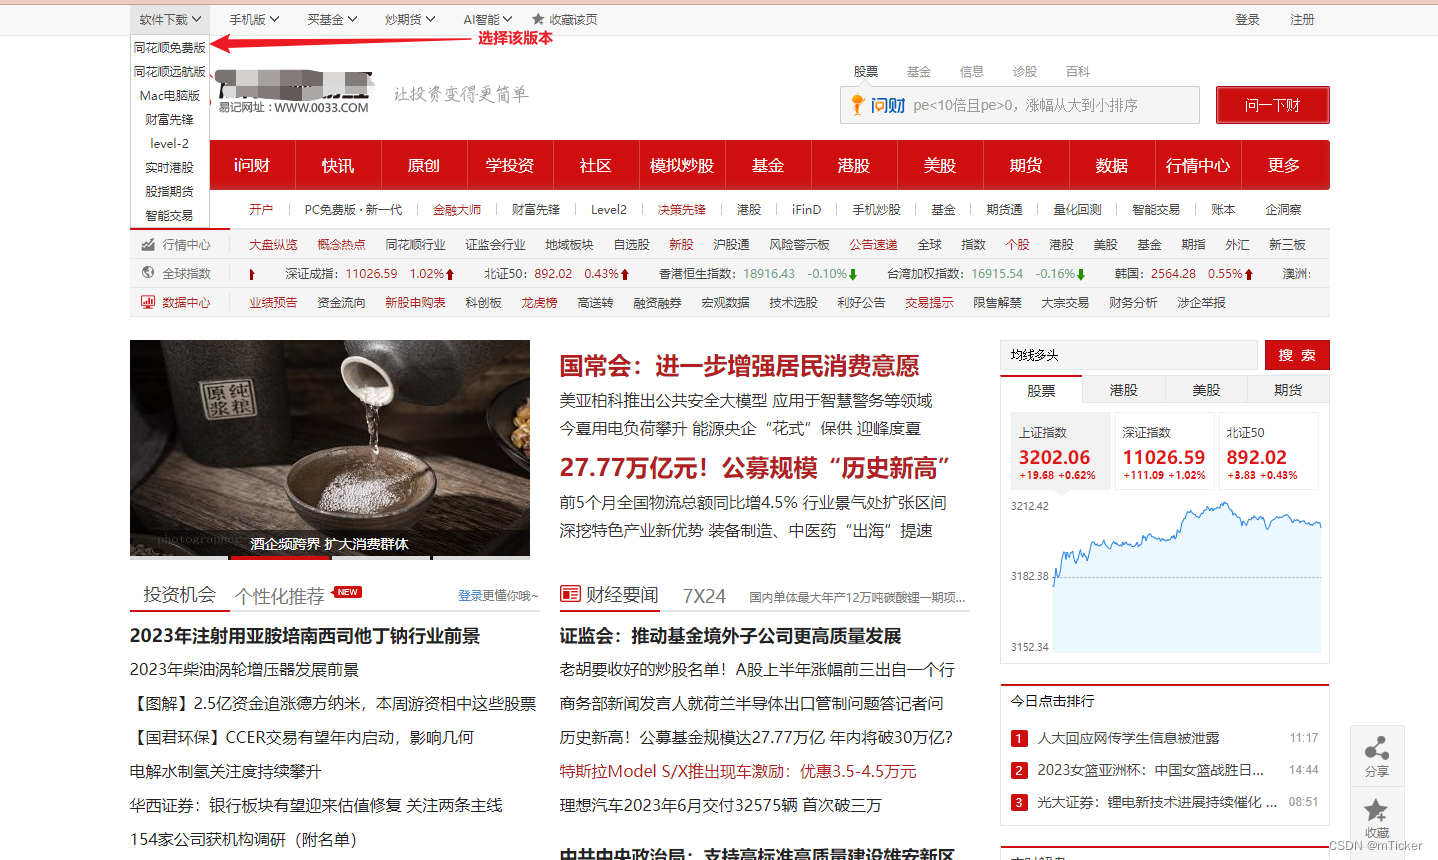This screenshot has width=1438, height=860.
Task: Click 登录更懂你哦~ link
Action: [x=498, y=596]
